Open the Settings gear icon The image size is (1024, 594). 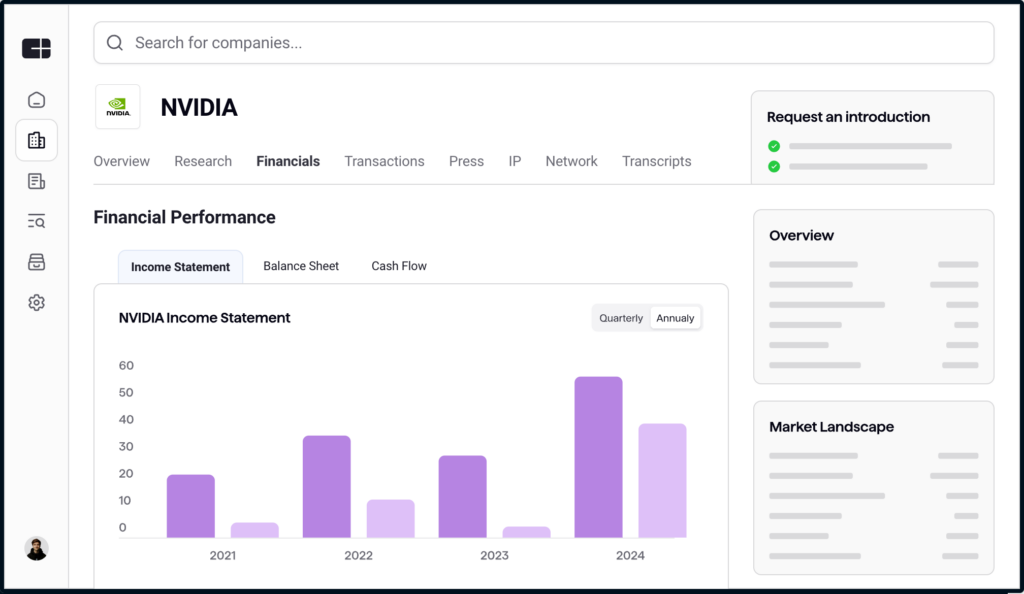coord(36,302)
